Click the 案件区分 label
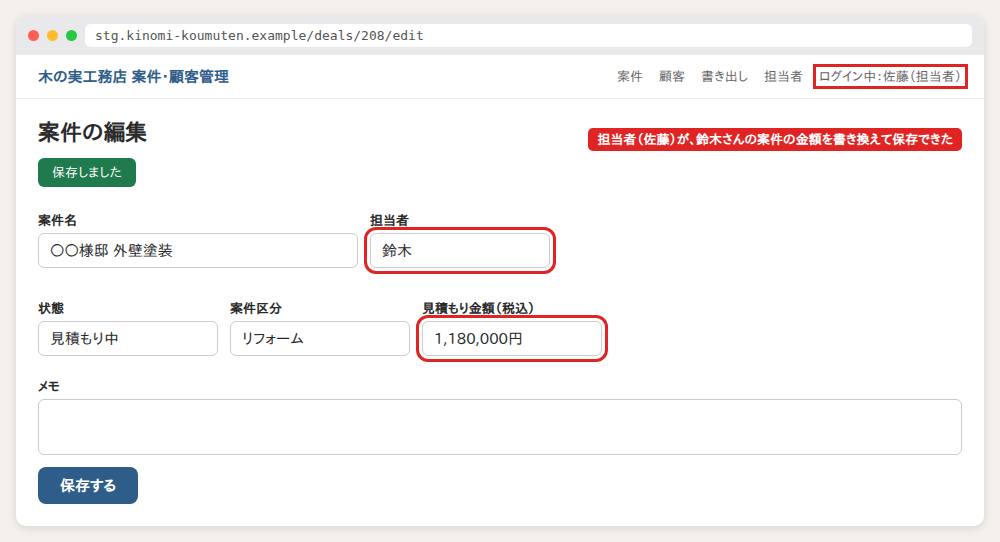1000x542 pixels. click(256, 308)
